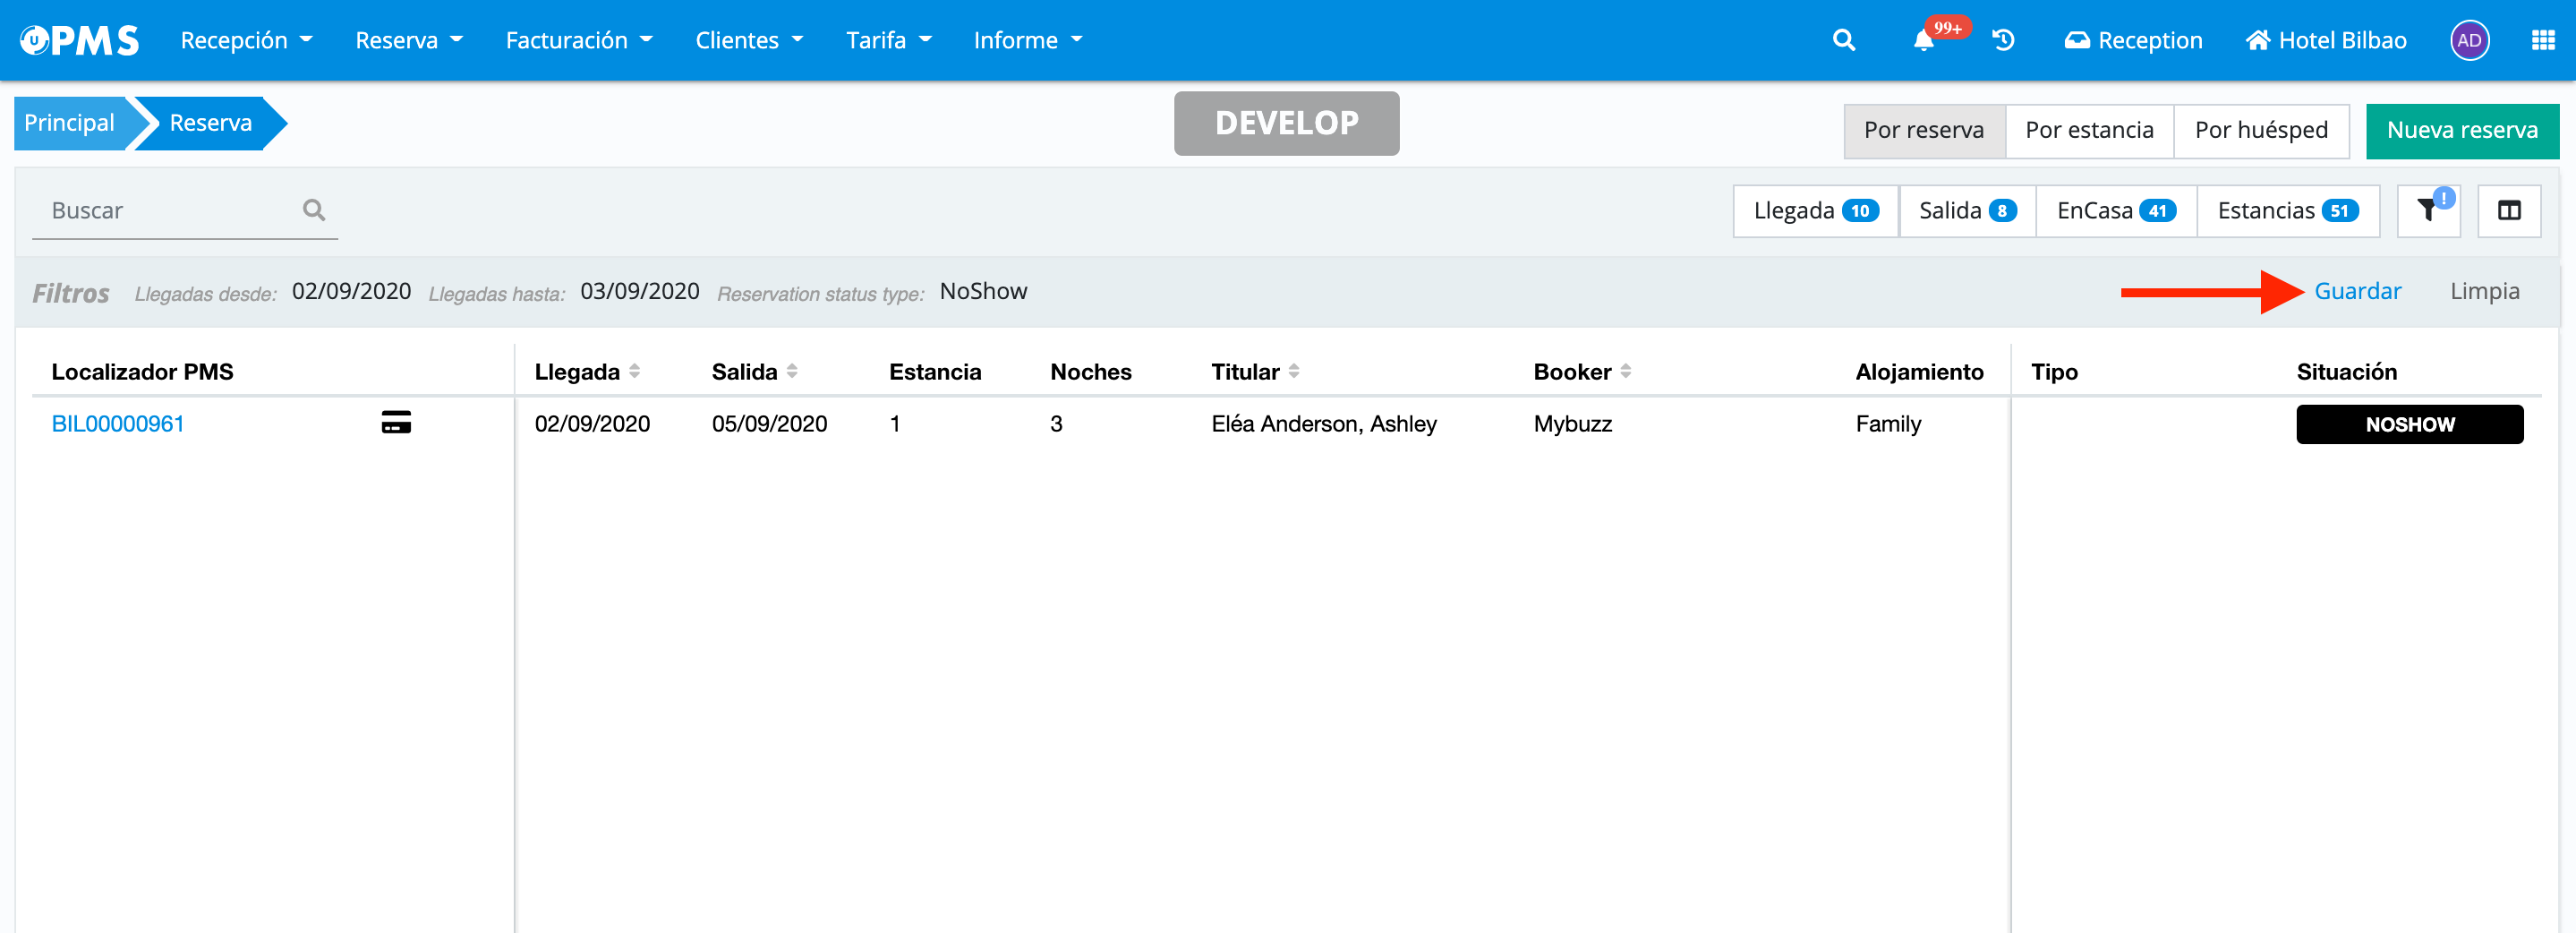The width and height of the screenshot is (2576, 933).
Task: Show the Llegada arrivals tab
Action: [x=1815, y=210]
